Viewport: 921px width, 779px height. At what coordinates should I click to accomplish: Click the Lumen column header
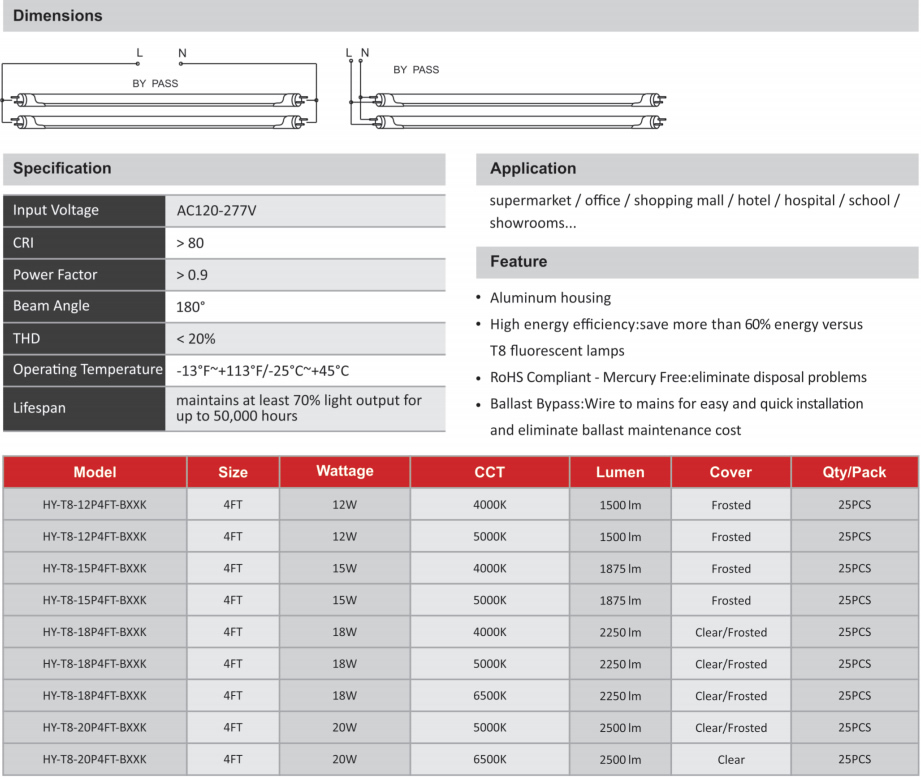pos(620,472)
